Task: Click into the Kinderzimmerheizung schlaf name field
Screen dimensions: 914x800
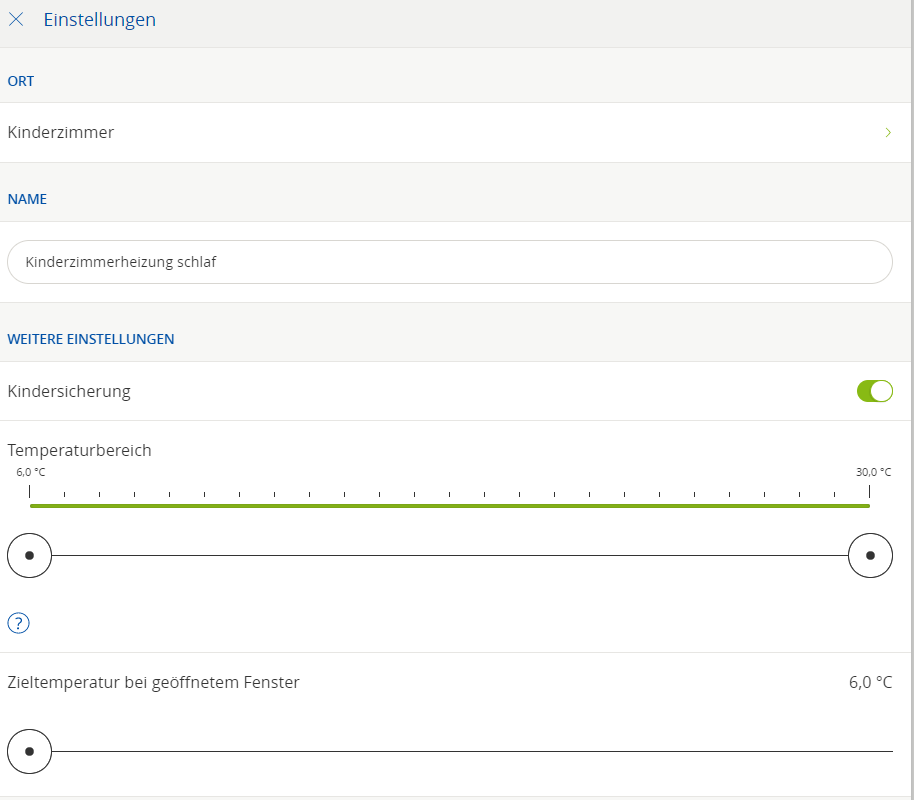Action: (x=450, y=262)
